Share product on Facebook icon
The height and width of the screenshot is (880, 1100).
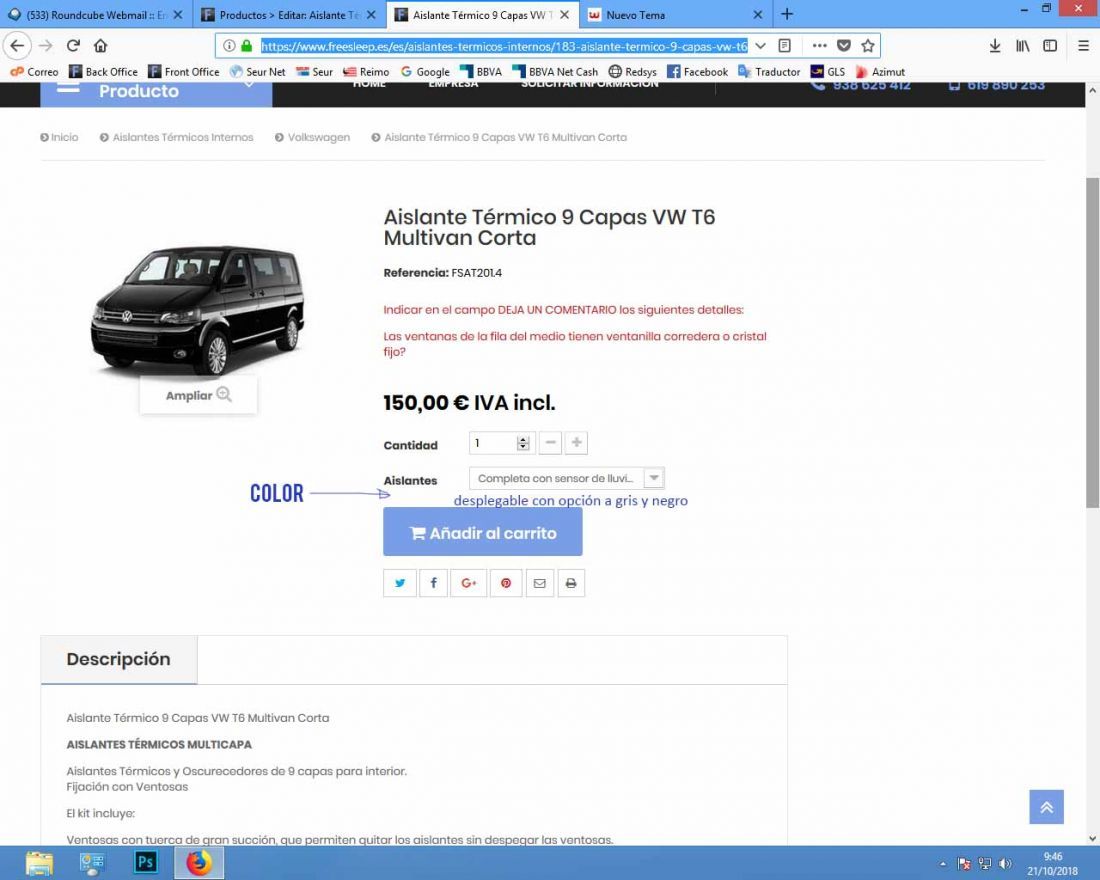434,583
